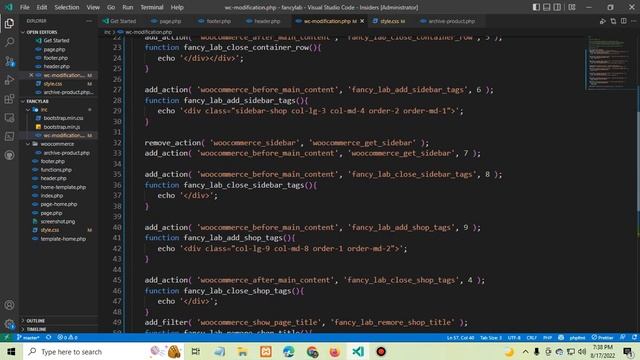The width and height of the screenshot is (640, 360).
Task: Open the Manage gear icon
Action: [9, 324]
